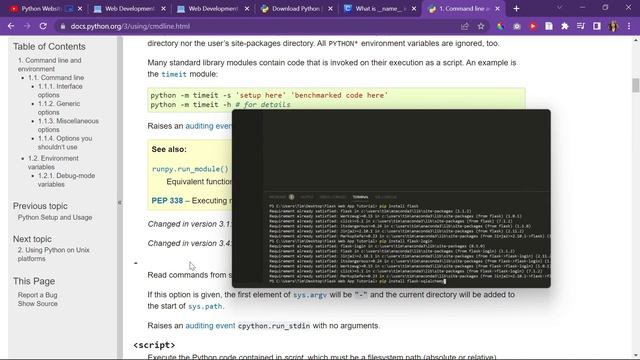Click the terminal window preview thumbnail
The width and height of the screenshot is (640, 360).
point(391,198)
